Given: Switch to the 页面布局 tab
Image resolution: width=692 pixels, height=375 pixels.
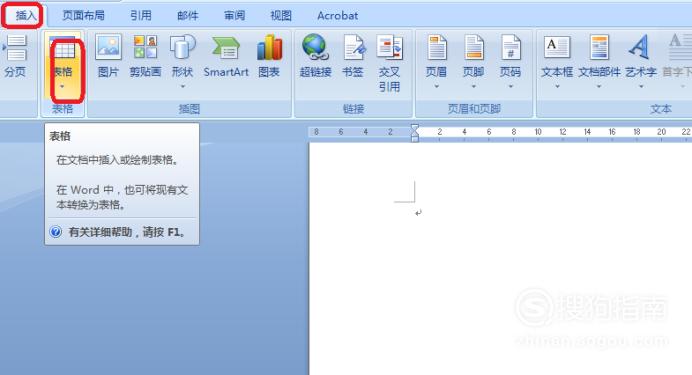Looking at the screenshot, I should click(x=83, y=15).
